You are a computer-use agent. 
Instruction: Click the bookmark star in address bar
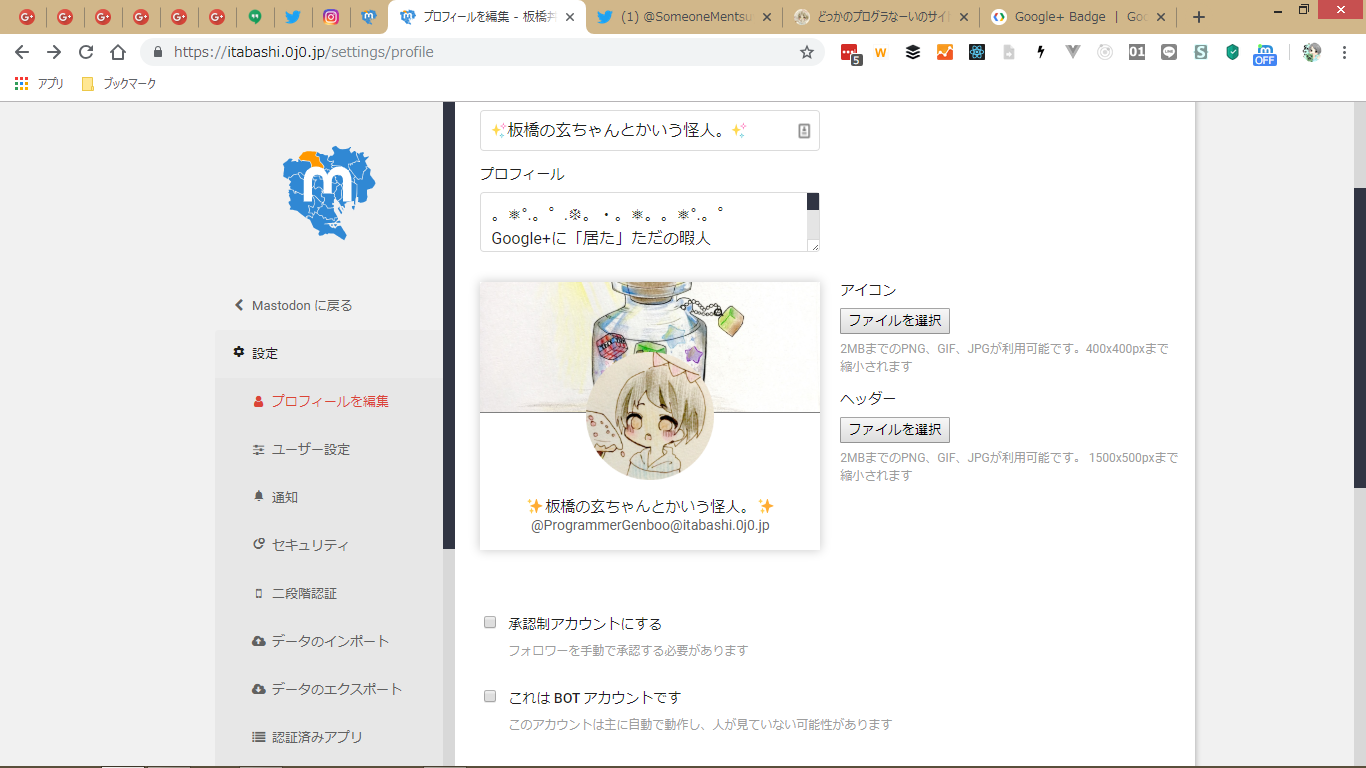[x=806, y=52]
